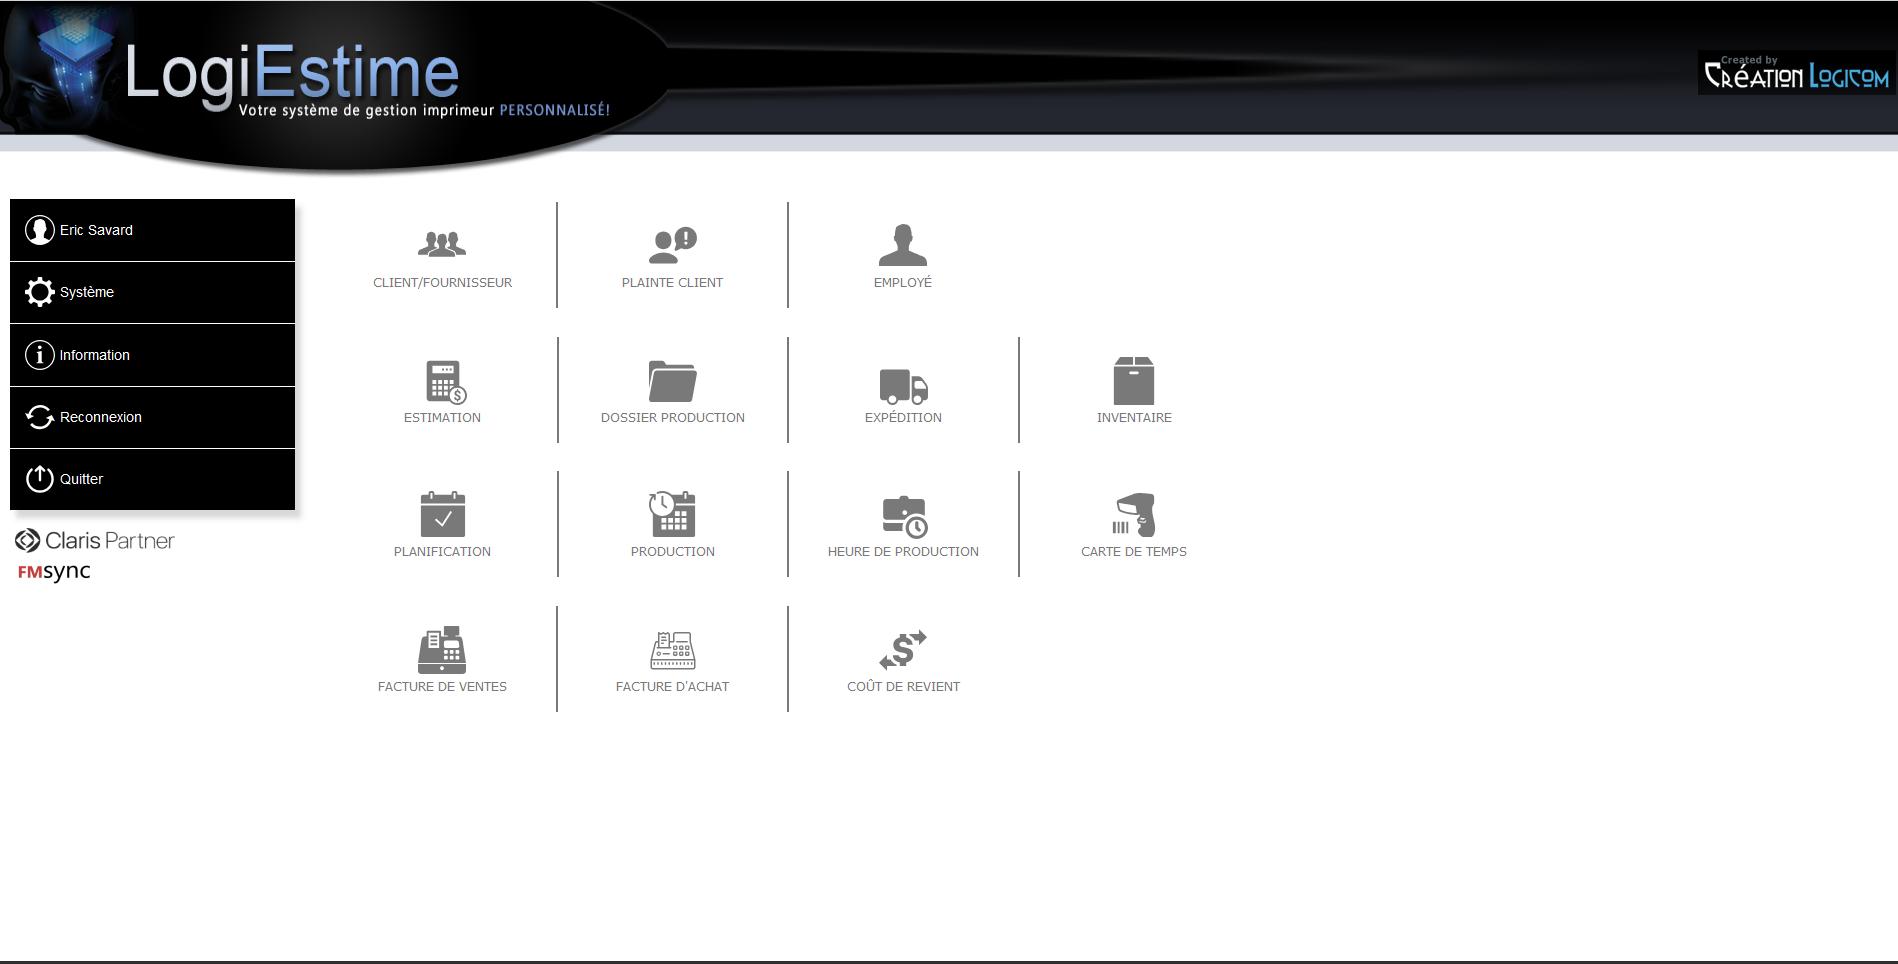This screenshot has height=964, width=1898.
Task: Open Facture de Ventes register icon
Action: (x=442, y=650)
